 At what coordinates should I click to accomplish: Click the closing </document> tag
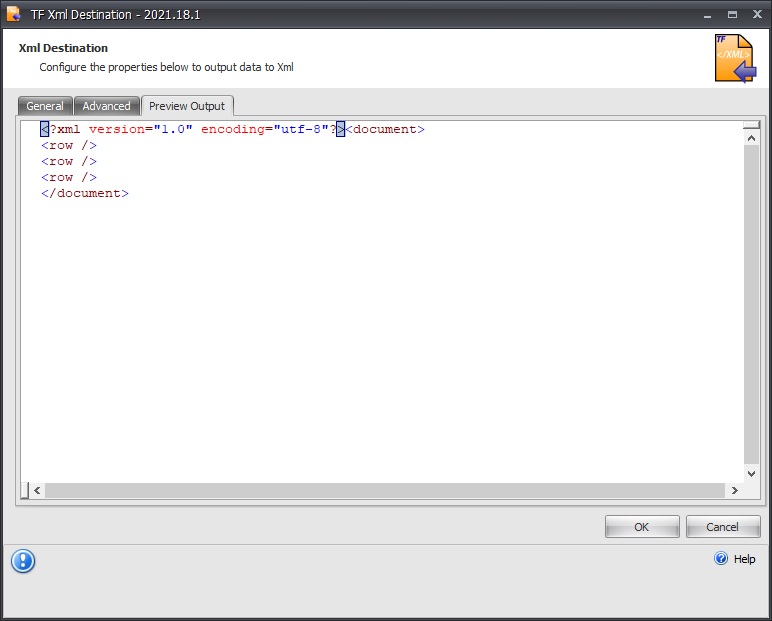point(85,193)
